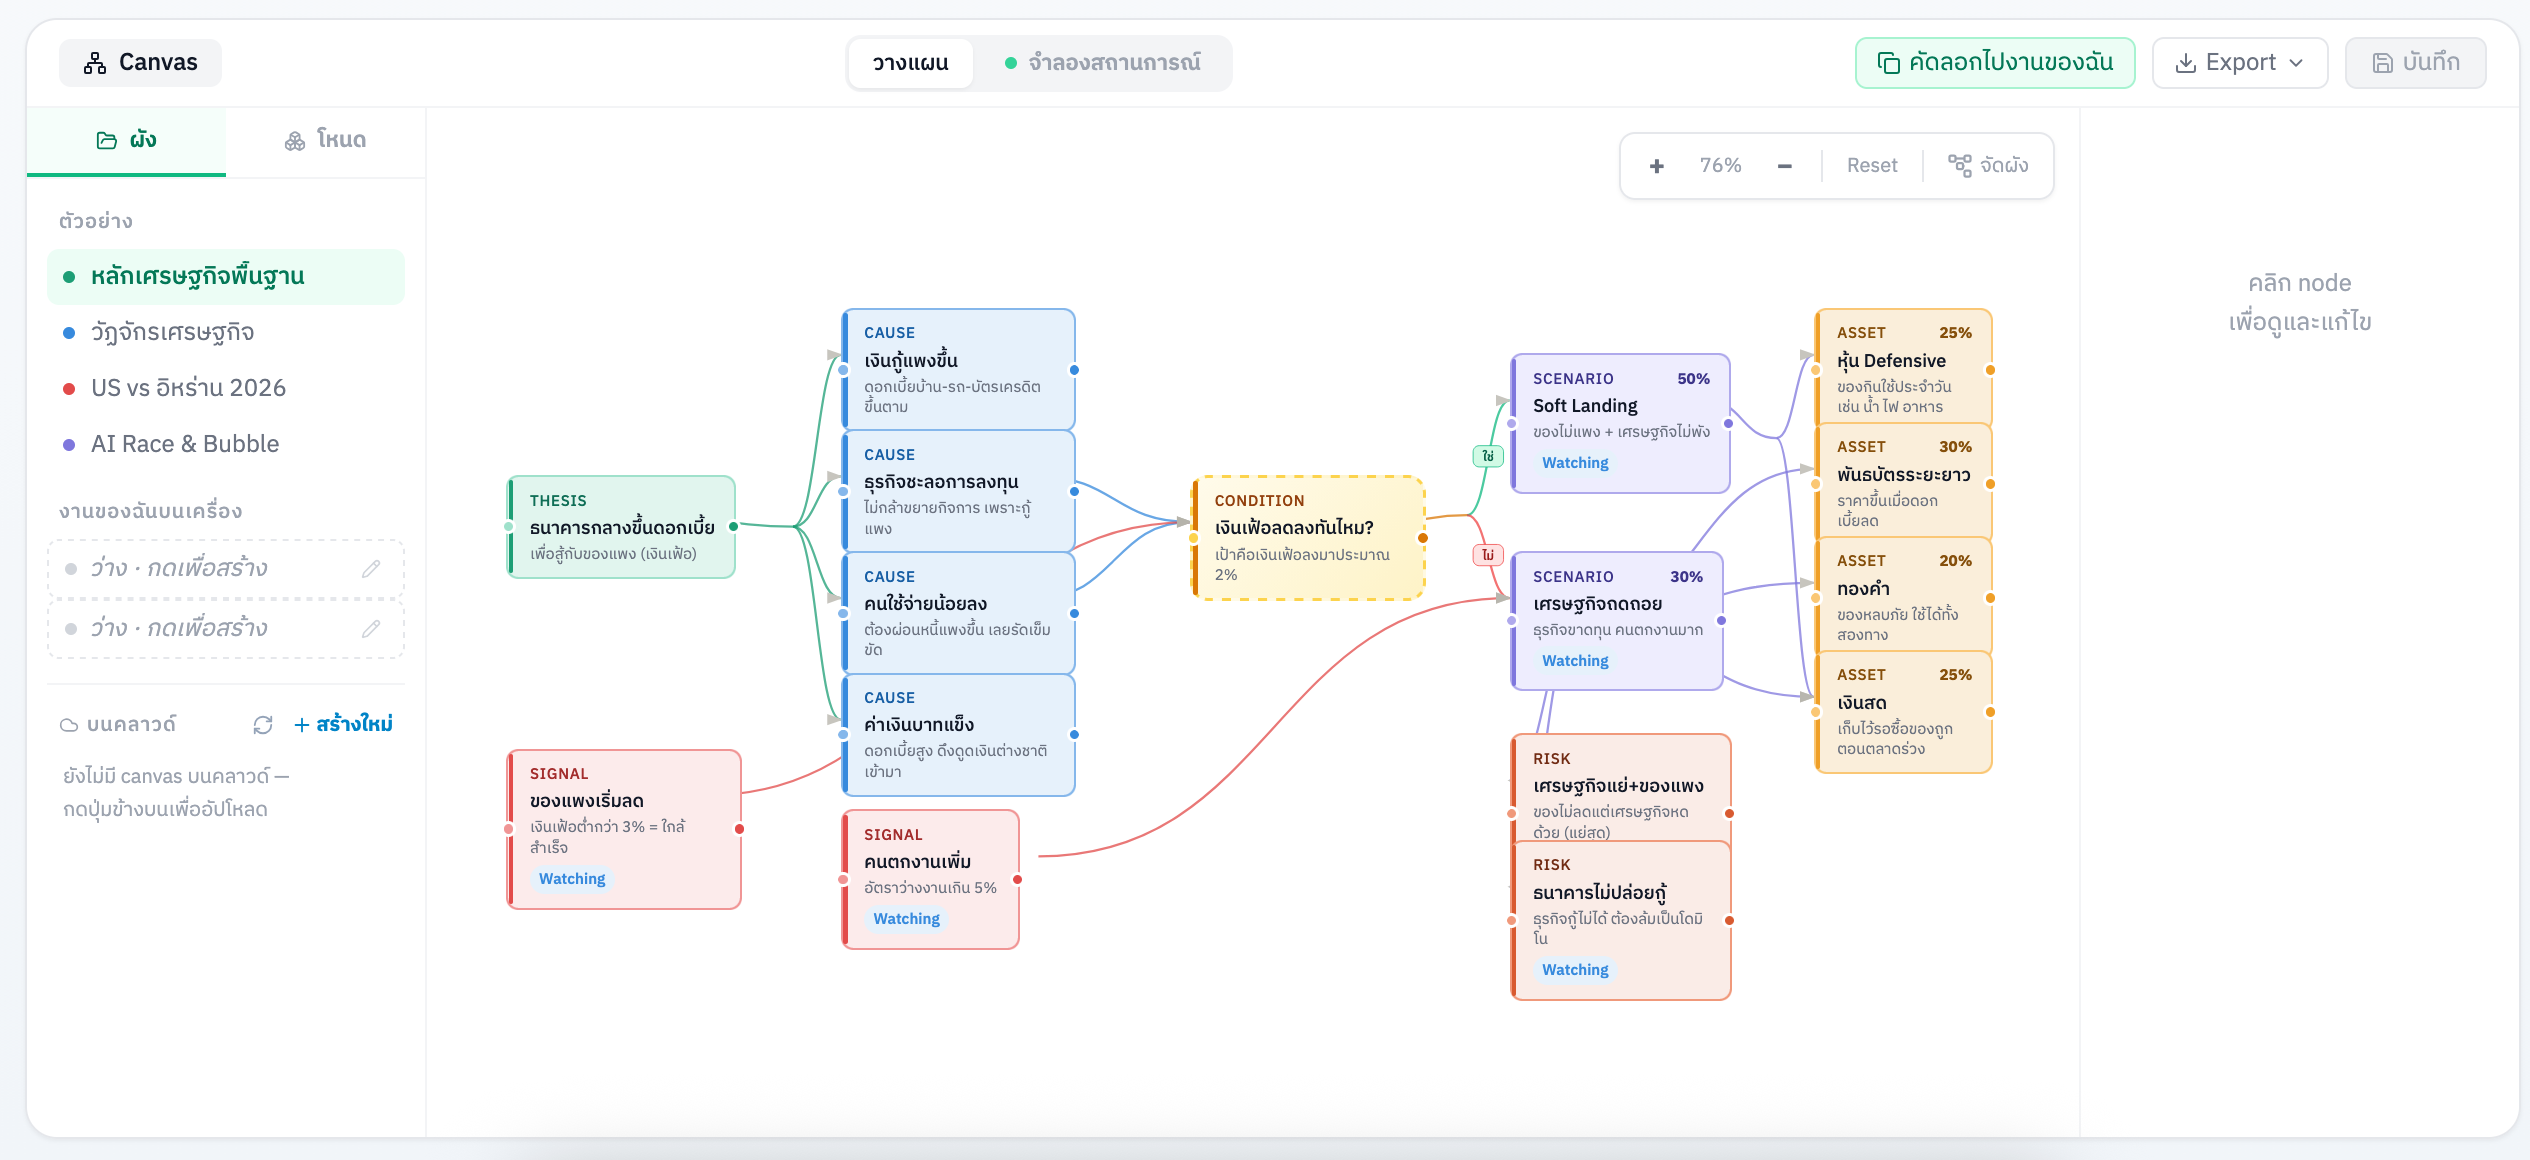Click the บันทึก save icon

2383,62
